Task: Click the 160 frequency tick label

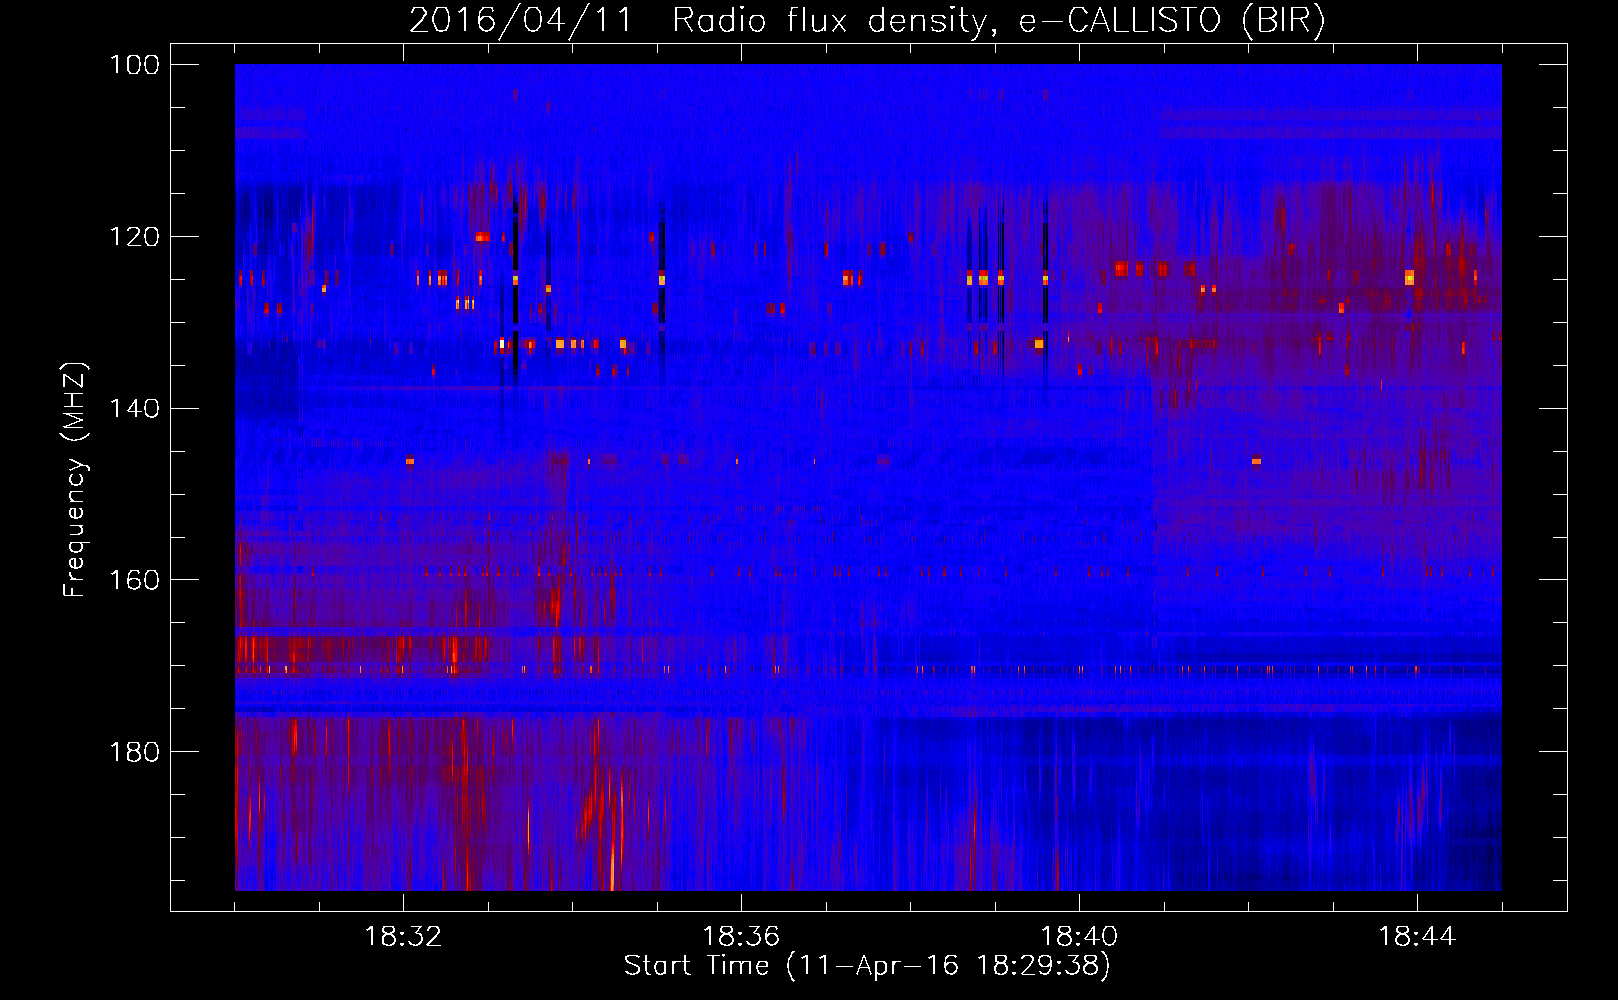Action: (x=135, y=580)
